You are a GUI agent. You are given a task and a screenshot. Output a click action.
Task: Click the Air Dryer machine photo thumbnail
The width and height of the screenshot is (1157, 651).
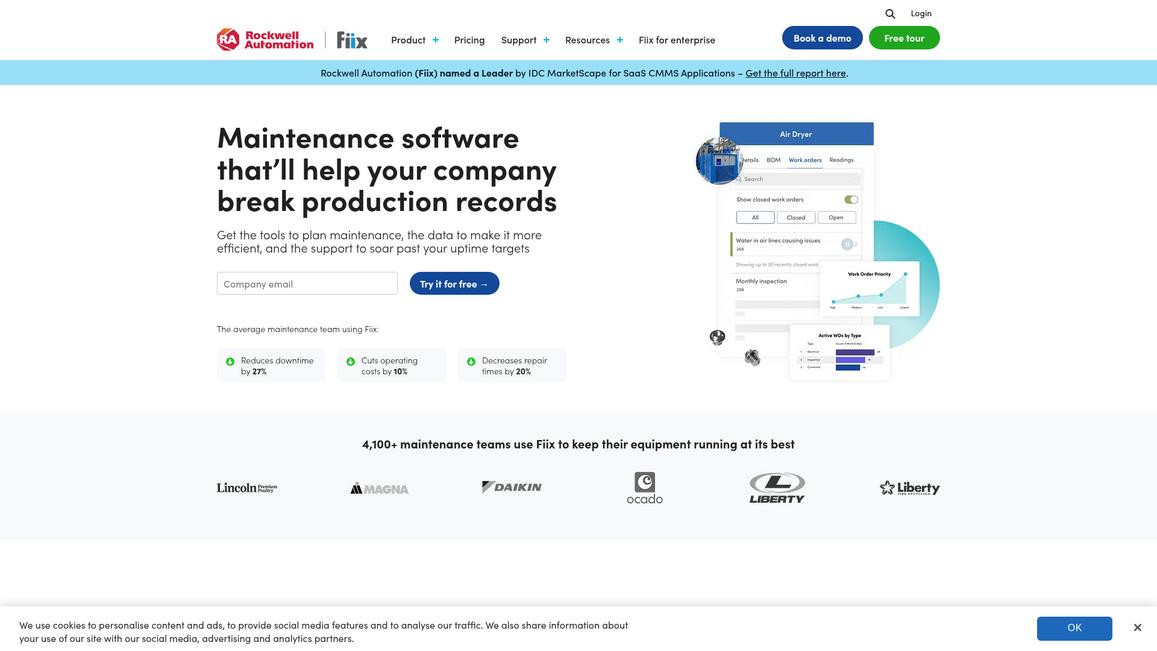coord(719,160)
